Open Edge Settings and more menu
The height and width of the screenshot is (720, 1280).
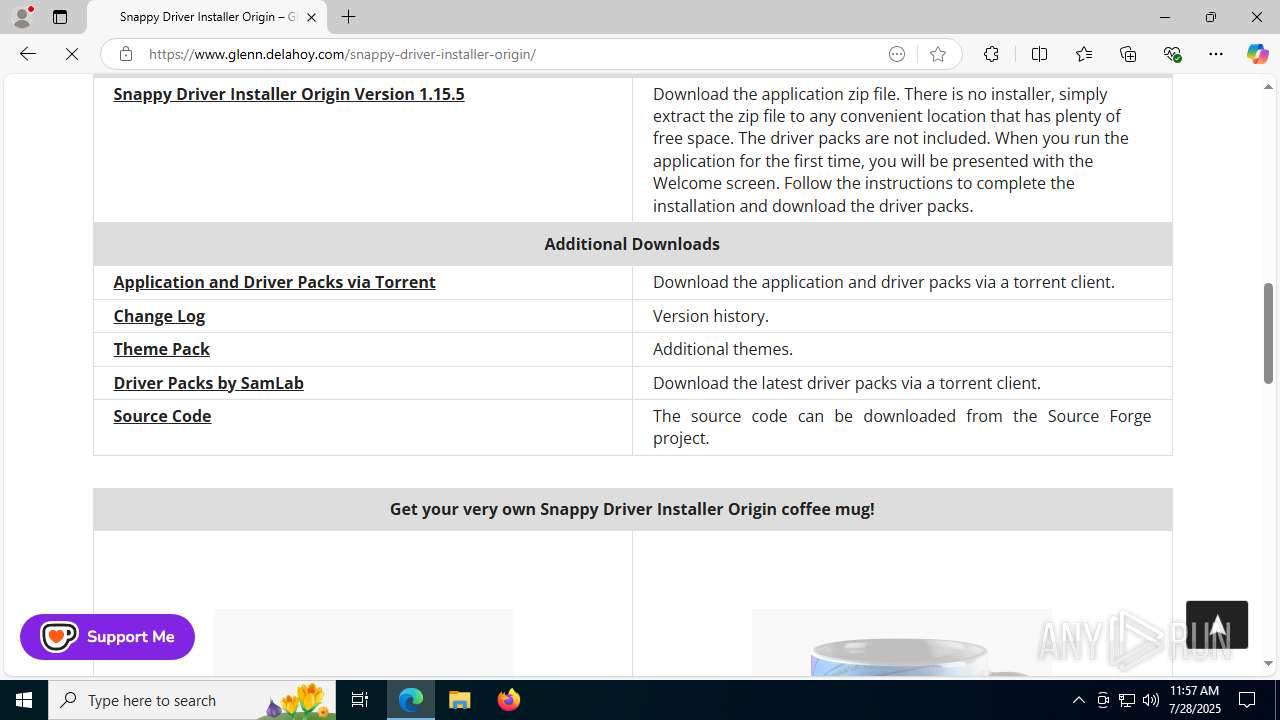click(x=1216, y=54)
